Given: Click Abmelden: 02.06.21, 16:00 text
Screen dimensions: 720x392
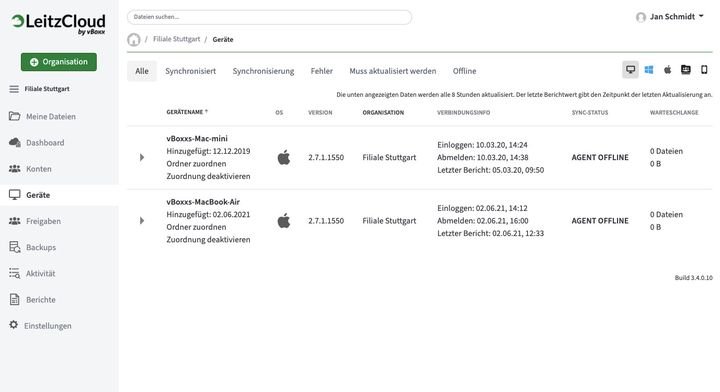Looking at the screenshot, I should (x=483, y=221).
